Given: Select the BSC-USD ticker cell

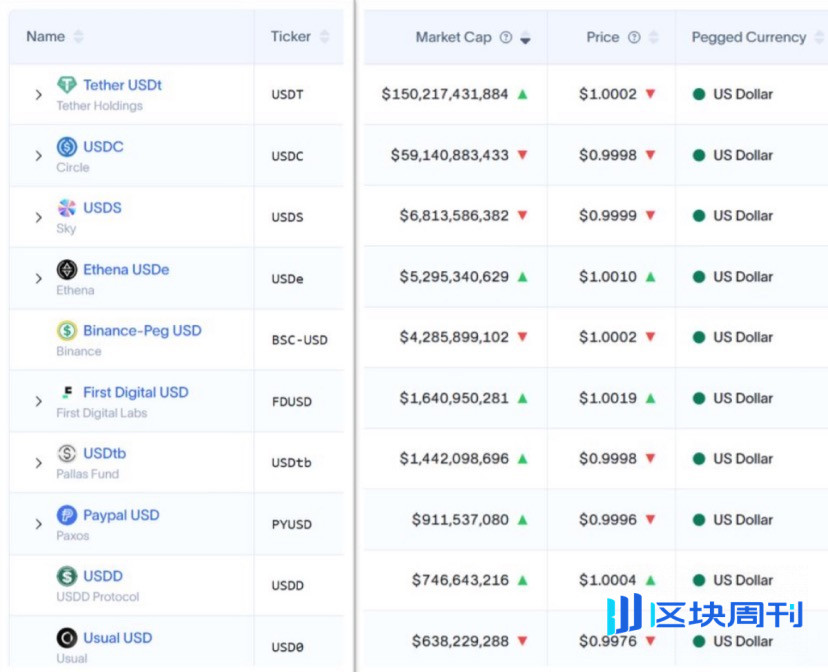Looking at the screenshot, I should click(299, 340).
